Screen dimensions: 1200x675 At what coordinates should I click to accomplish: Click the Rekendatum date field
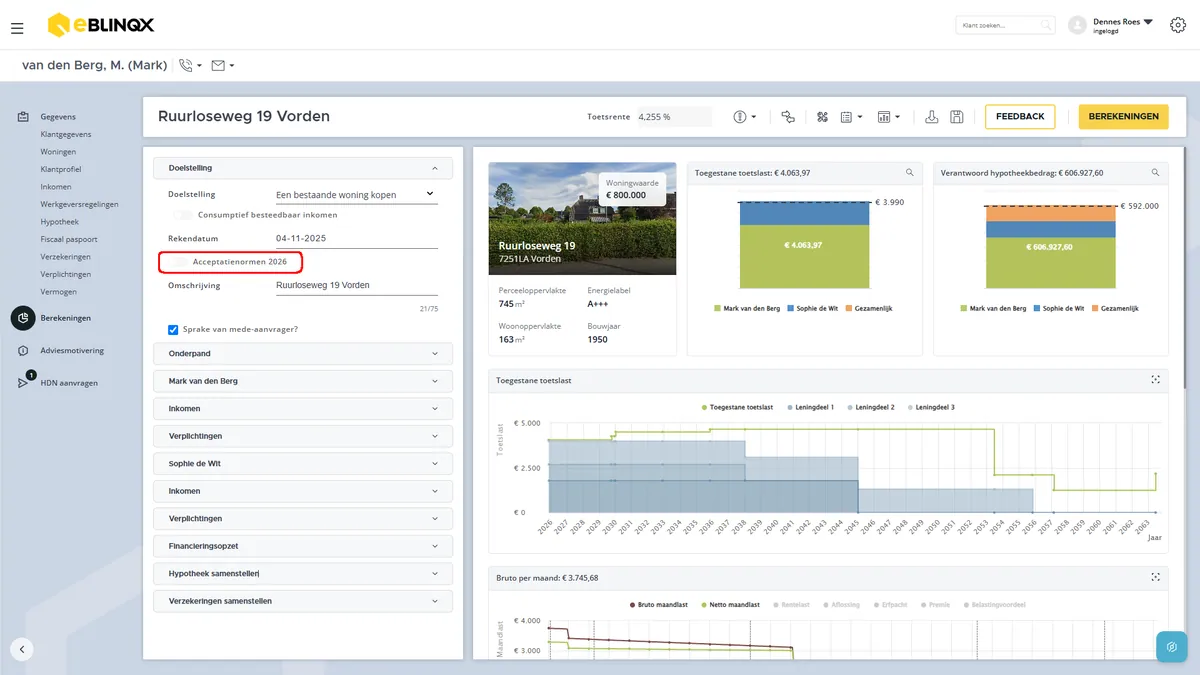357,239
